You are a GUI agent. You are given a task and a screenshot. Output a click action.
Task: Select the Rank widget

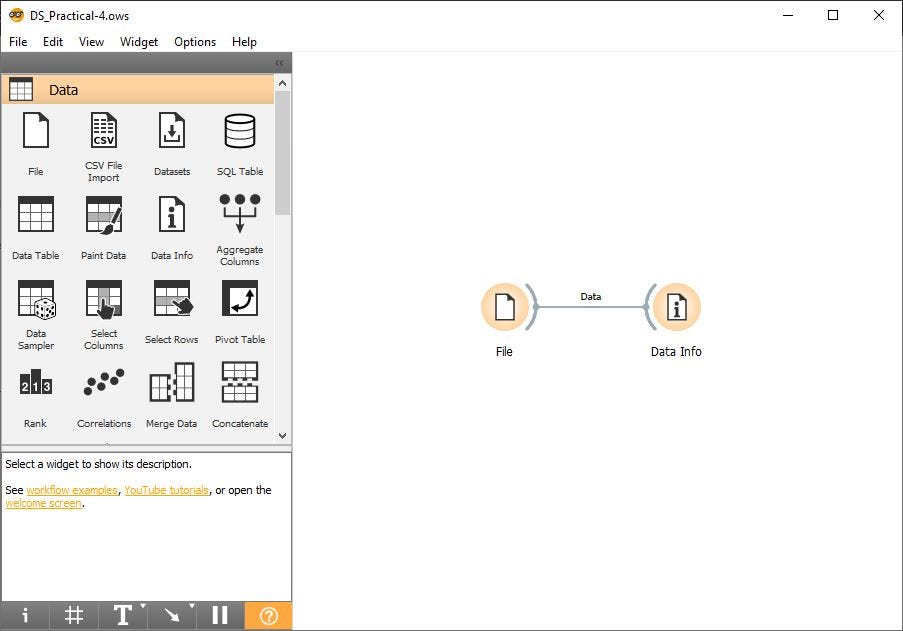[x=36, y=396]
